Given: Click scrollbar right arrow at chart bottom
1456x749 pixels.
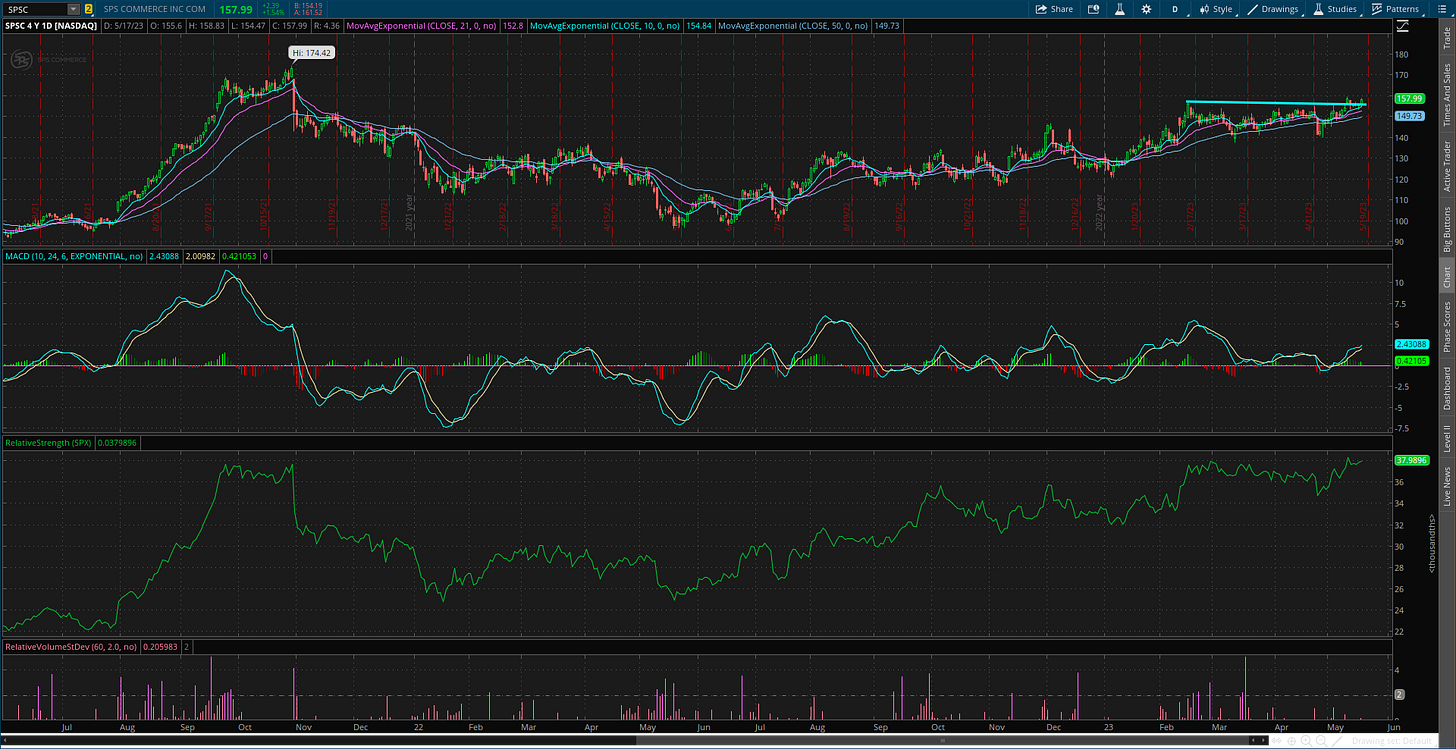Looking at the screenshot, I should [x=1263, y=741].
